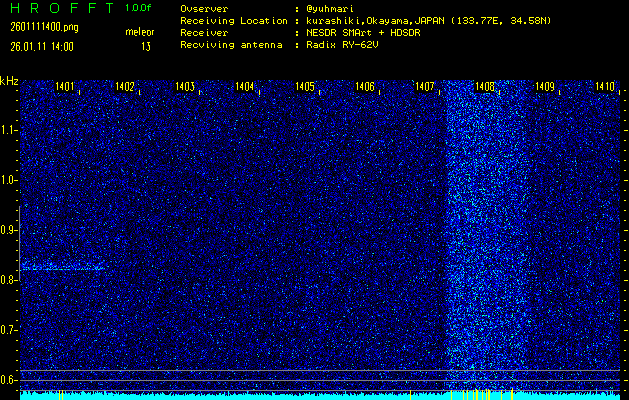Image resolution: width=629 pixels, height=400 pixels.
Task: Click the Recviving antenna label
Action: (x=231, y=45)
